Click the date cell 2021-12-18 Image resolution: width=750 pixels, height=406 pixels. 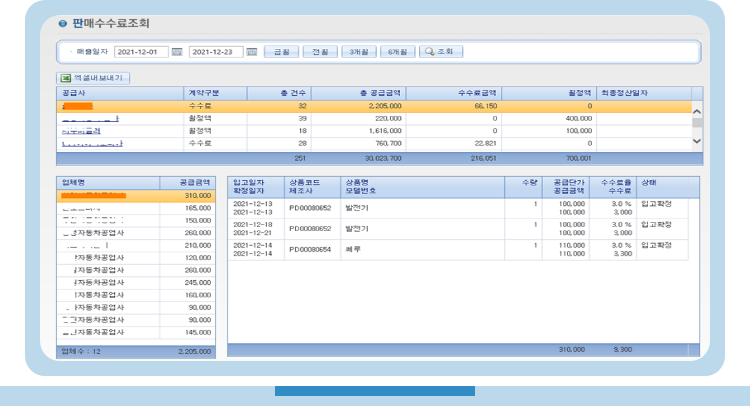[x=253, y=225]
